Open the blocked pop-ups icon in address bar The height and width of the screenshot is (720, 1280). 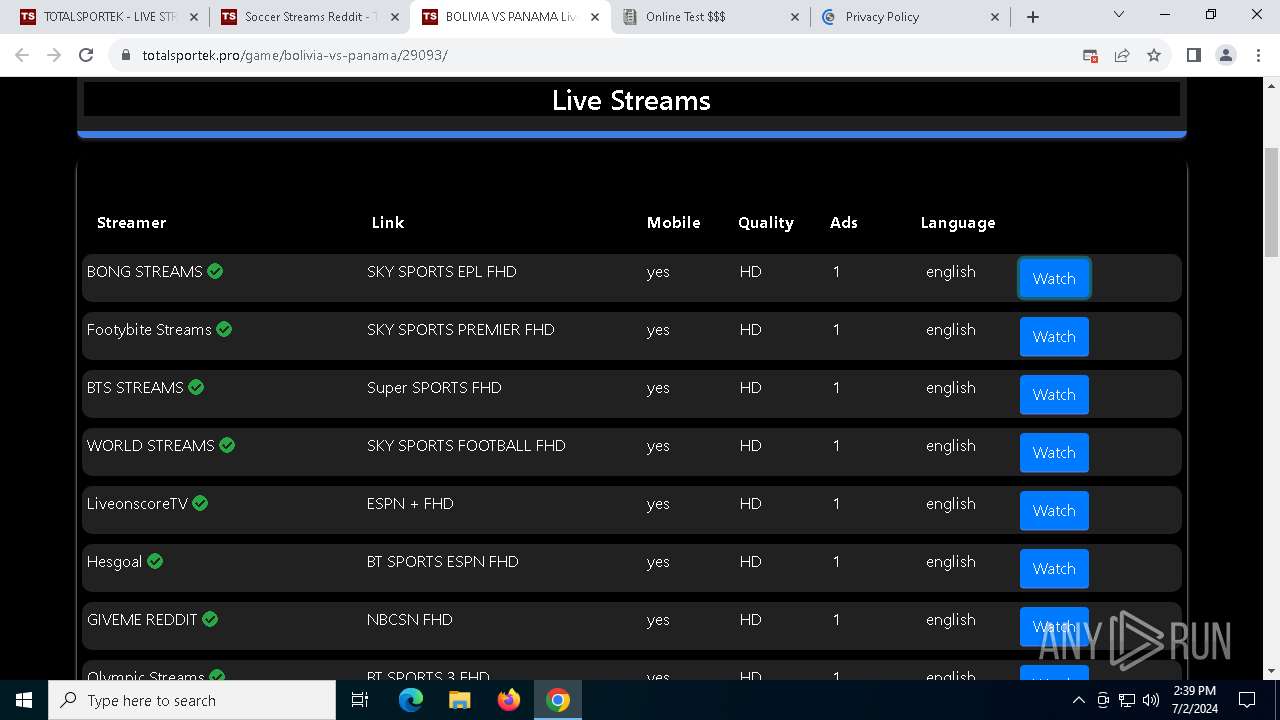pyautogui.click(x=1090, y=55)
